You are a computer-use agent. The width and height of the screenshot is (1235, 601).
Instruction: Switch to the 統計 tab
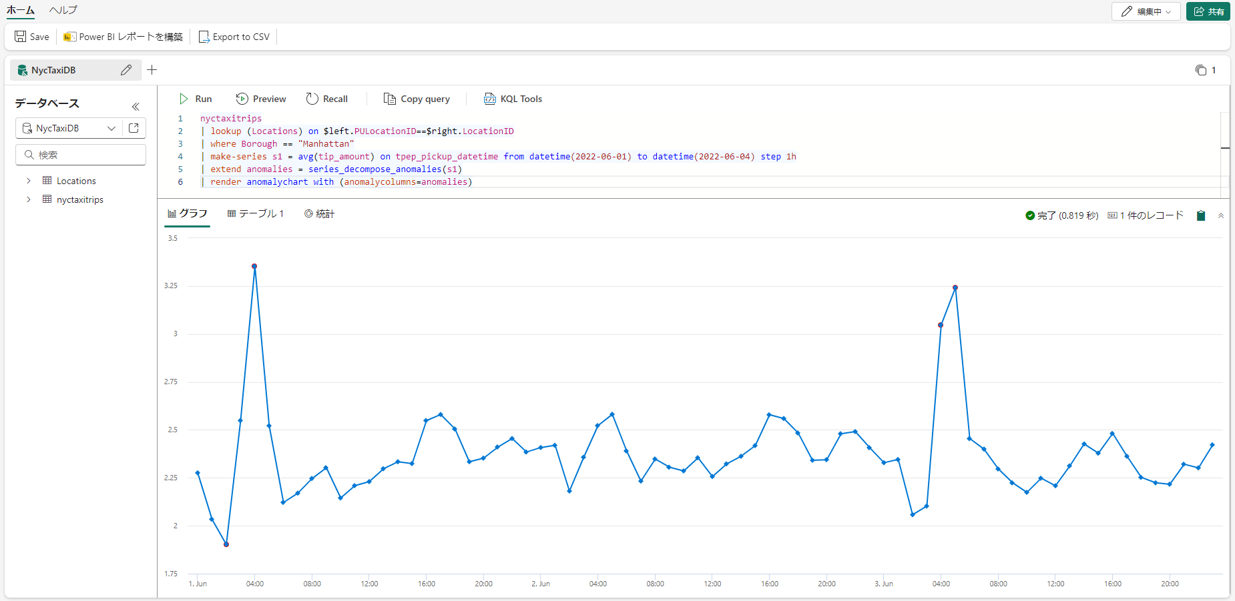(319, 214)
